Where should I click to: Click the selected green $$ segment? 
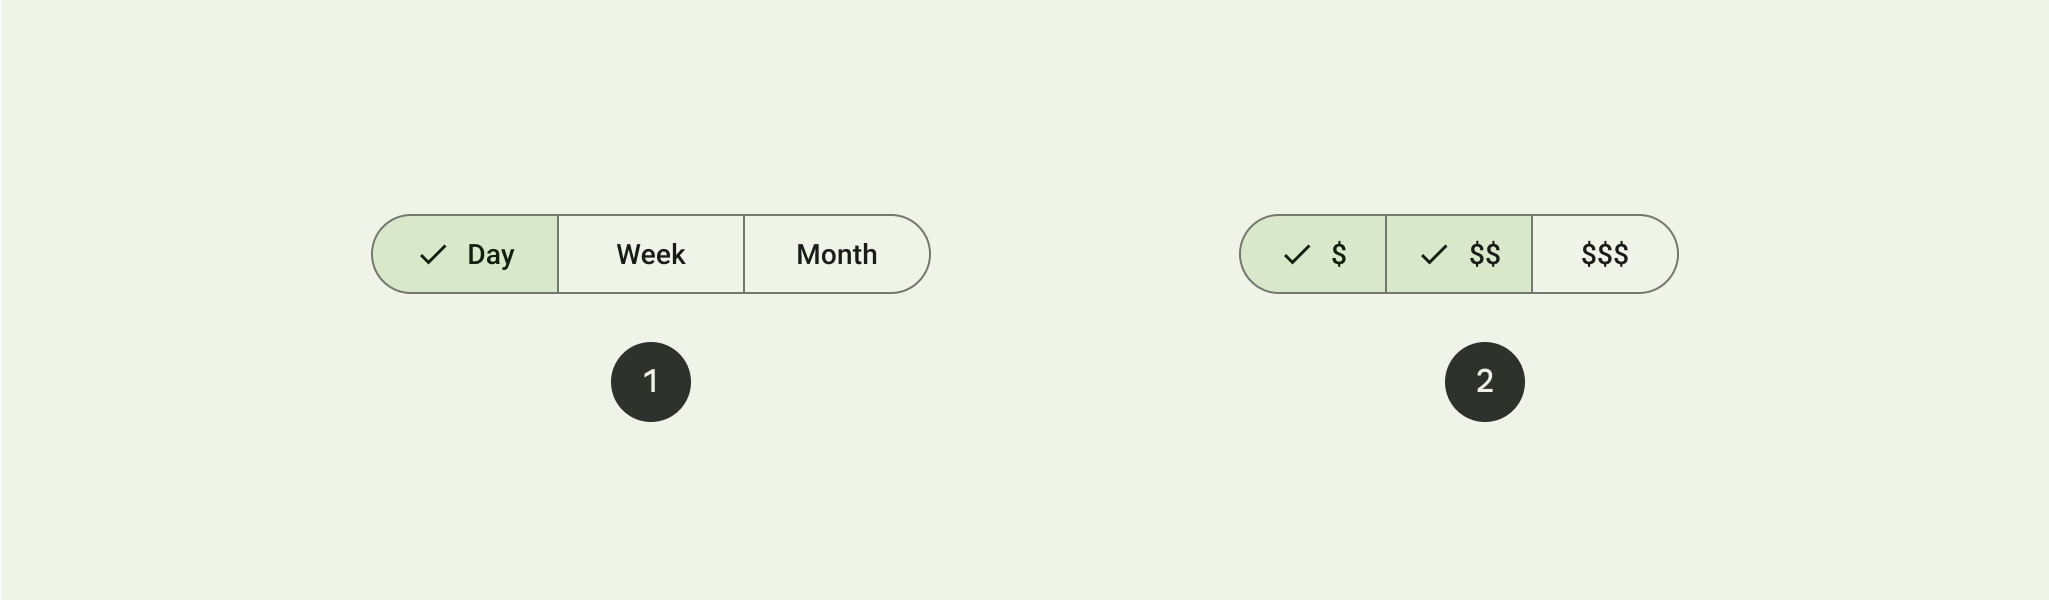pyautogui.click(x=1458, y=254)
